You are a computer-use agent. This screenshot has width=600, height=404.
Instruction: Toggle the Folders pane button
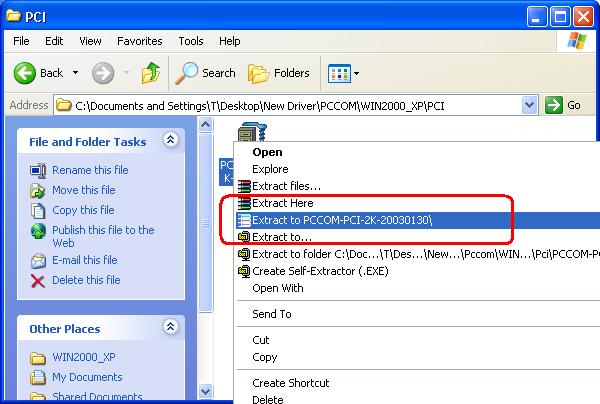pyautogui.click(x=279, y=73)
